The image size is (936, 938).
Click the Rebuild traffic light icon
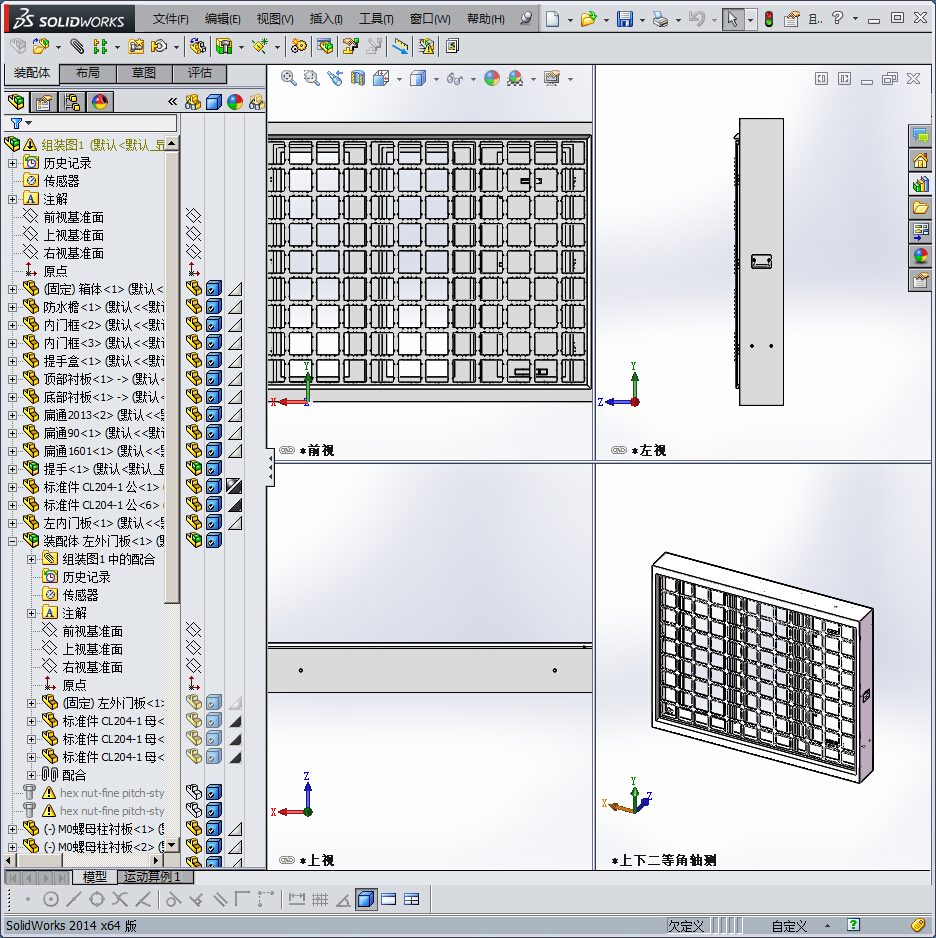[769, 19]
